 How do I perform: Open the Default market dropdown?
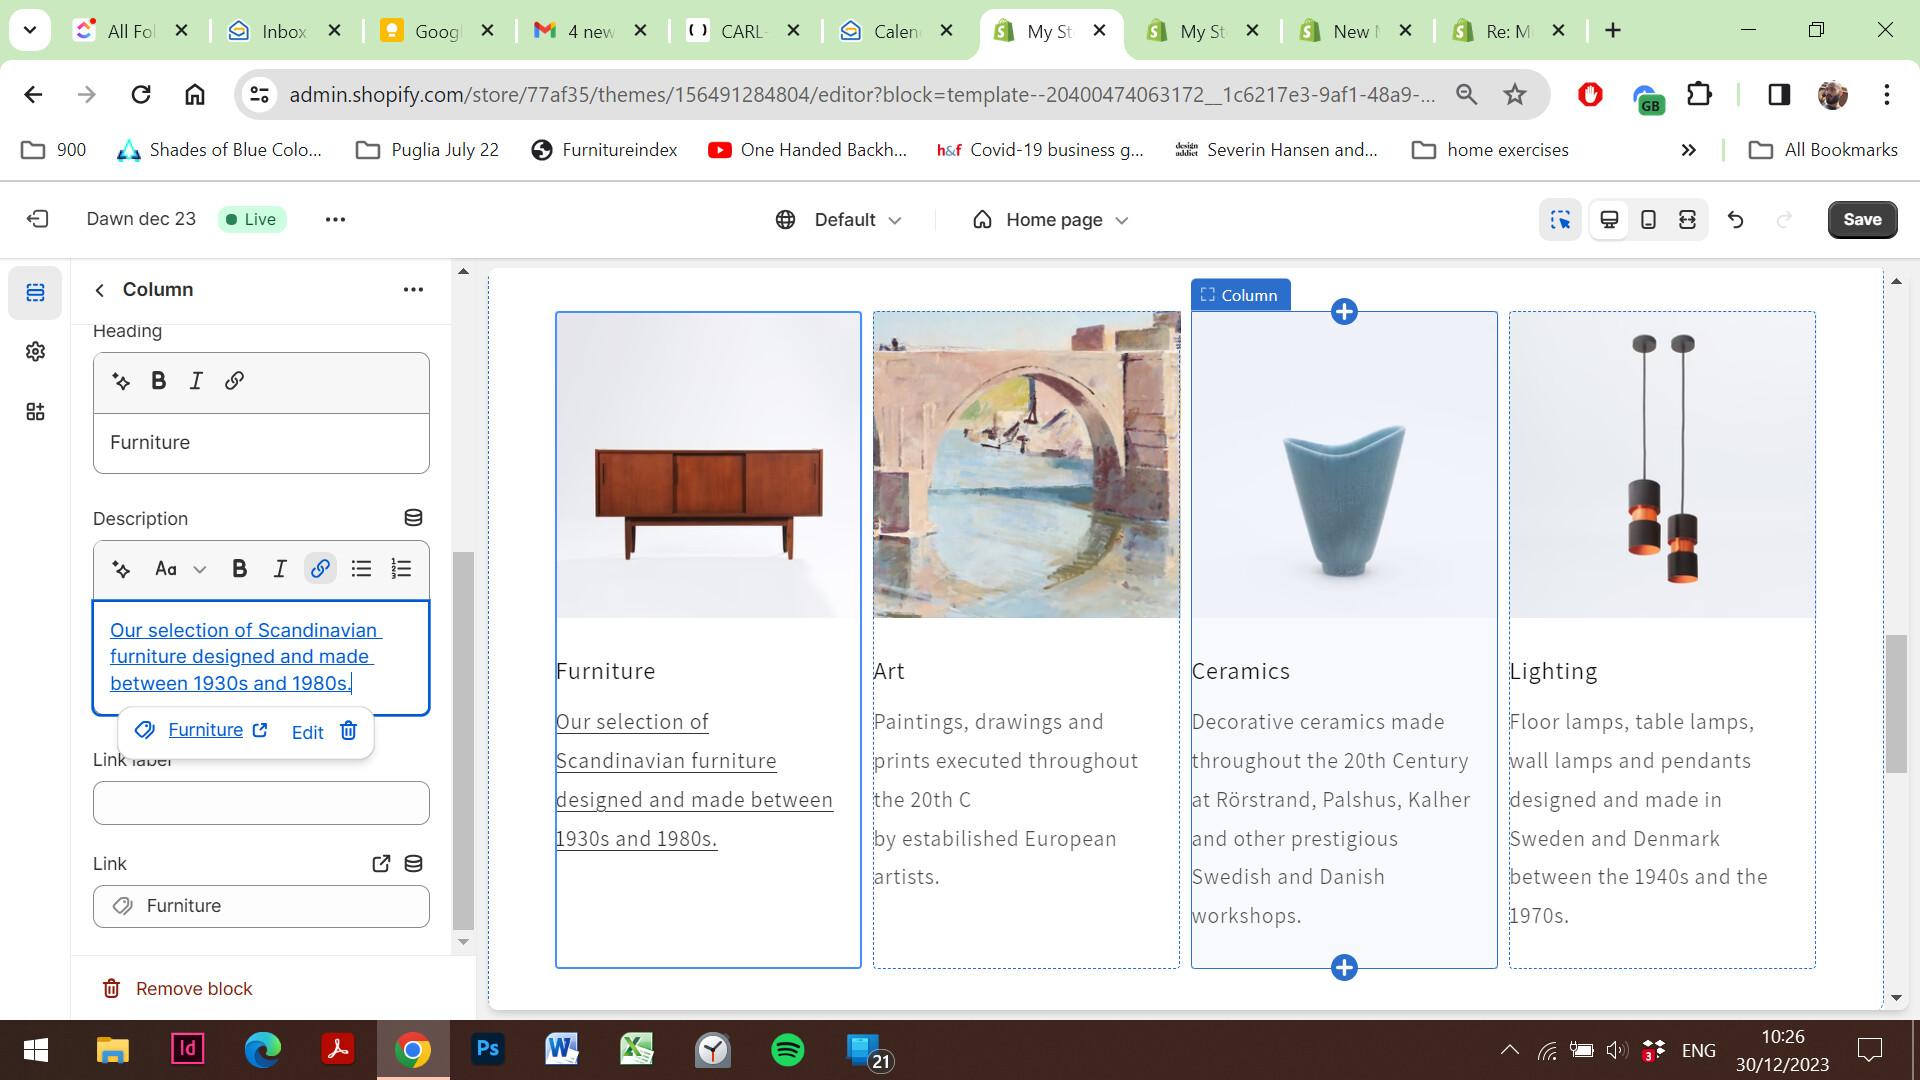coord(840,220)
